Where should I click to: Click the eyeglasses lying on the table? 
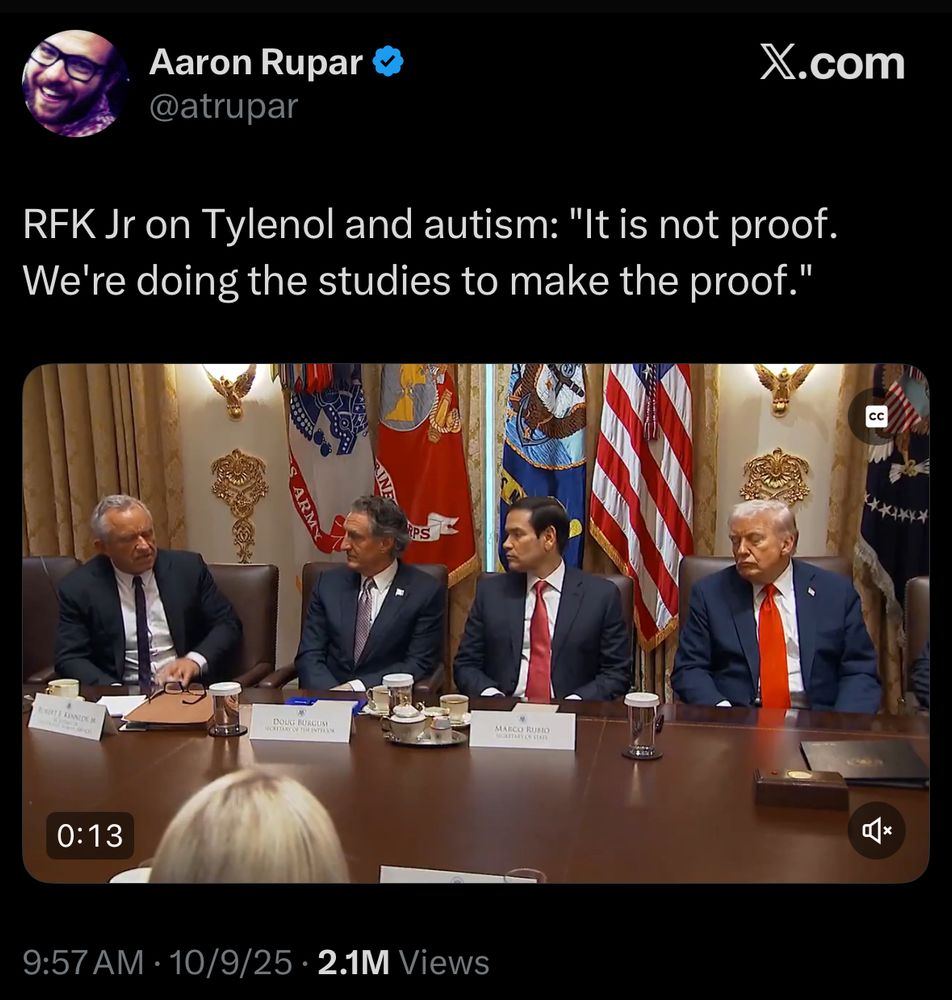[x=185, y=691]
